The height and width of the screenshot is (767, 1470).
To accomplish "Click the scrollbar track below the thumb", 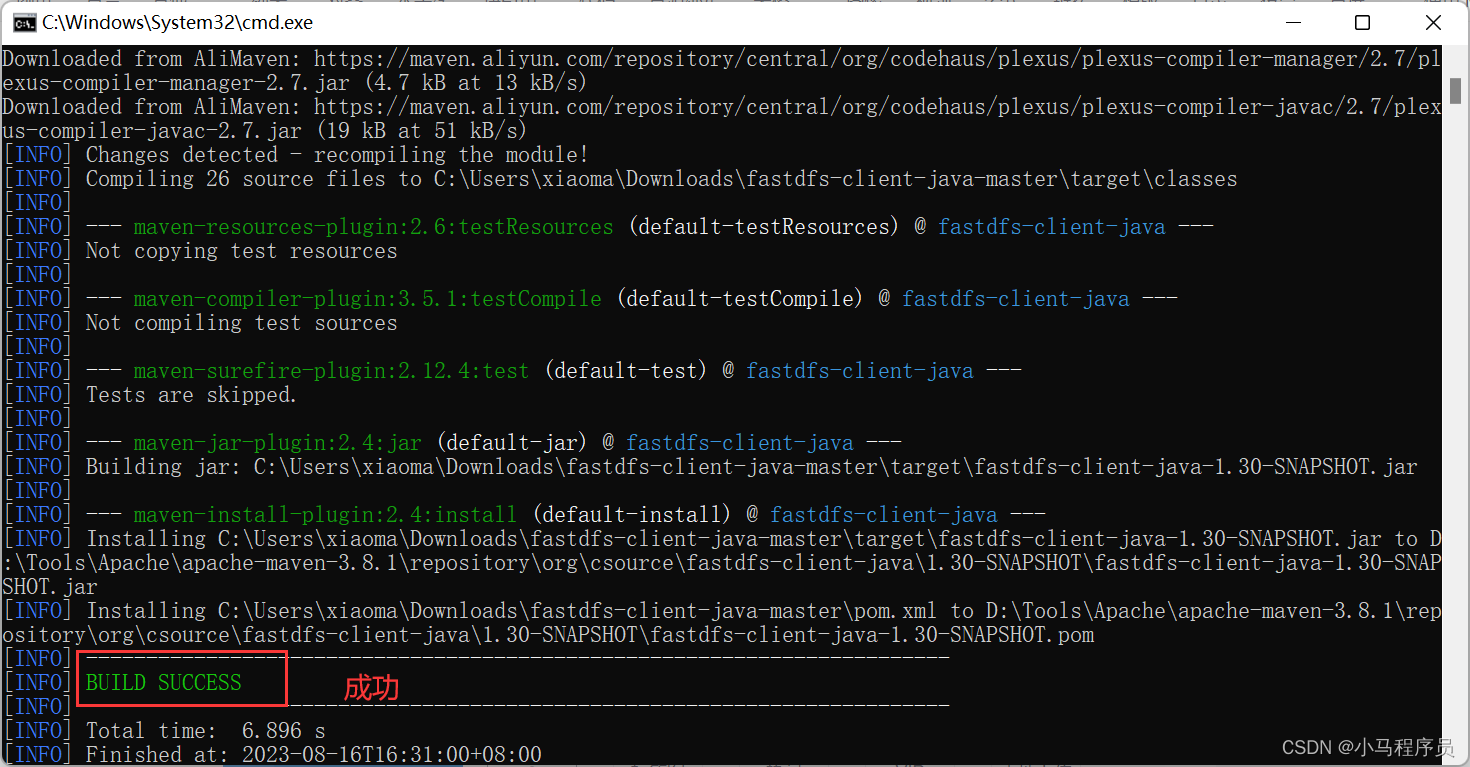I will click(1456, 400).
